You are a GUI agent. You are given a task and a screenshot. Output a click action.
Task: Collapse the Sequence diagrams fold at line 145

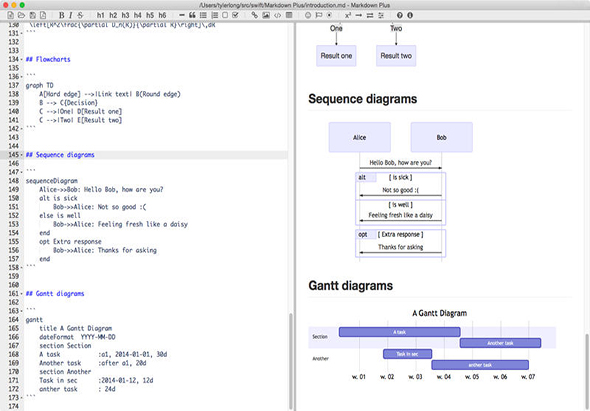pos(21,155)
